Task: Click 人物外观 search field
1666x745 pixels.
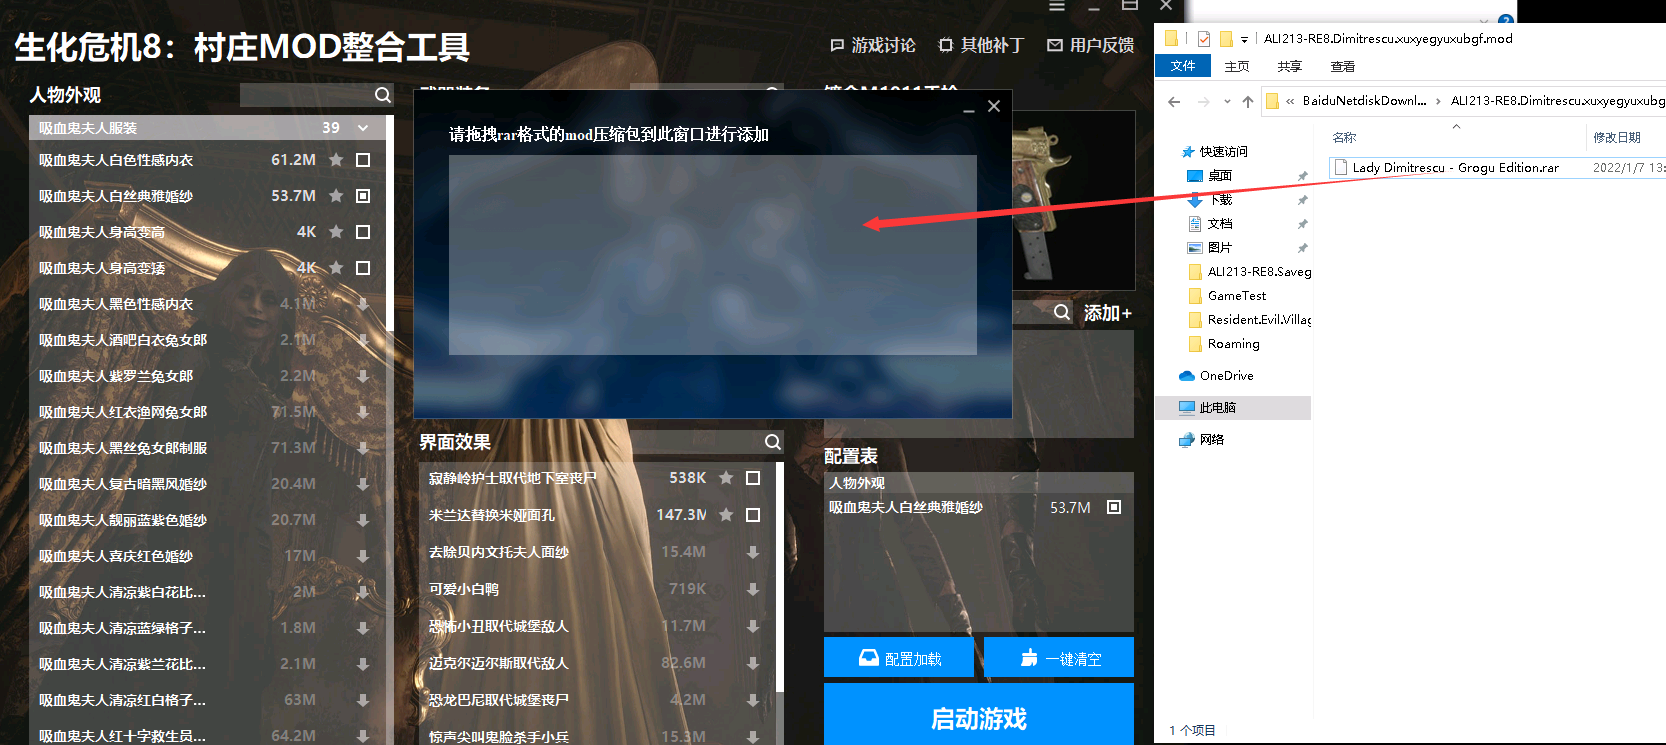Action: click(x=306, y=95)
